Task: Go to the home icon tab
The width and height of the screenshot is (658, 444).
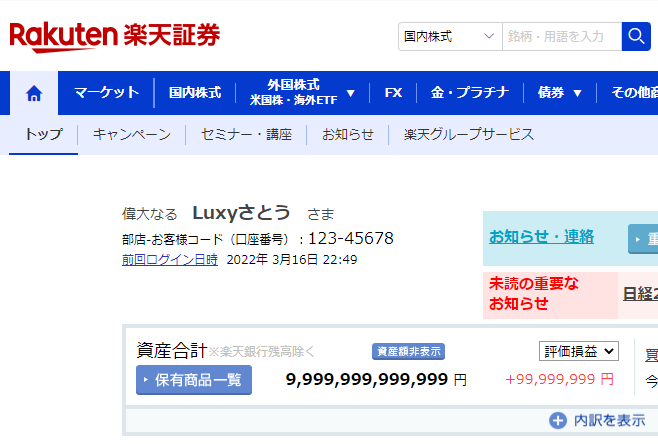Action: (34, 93)
